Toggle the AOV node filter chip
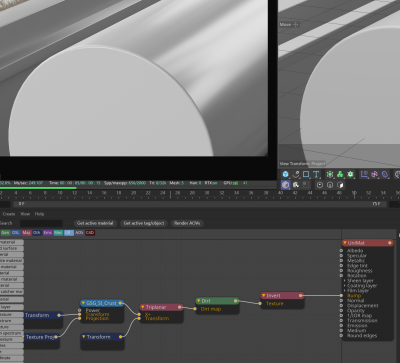This screenshot has width=400, height=363. (x=79, y=233)
